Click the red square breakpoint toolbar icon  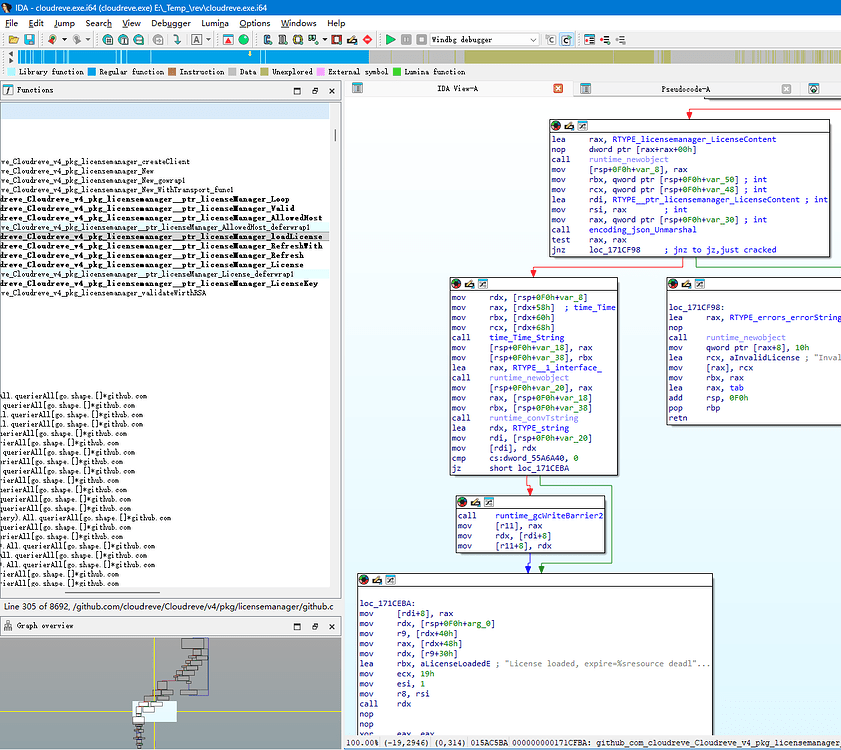pos(337,40)
